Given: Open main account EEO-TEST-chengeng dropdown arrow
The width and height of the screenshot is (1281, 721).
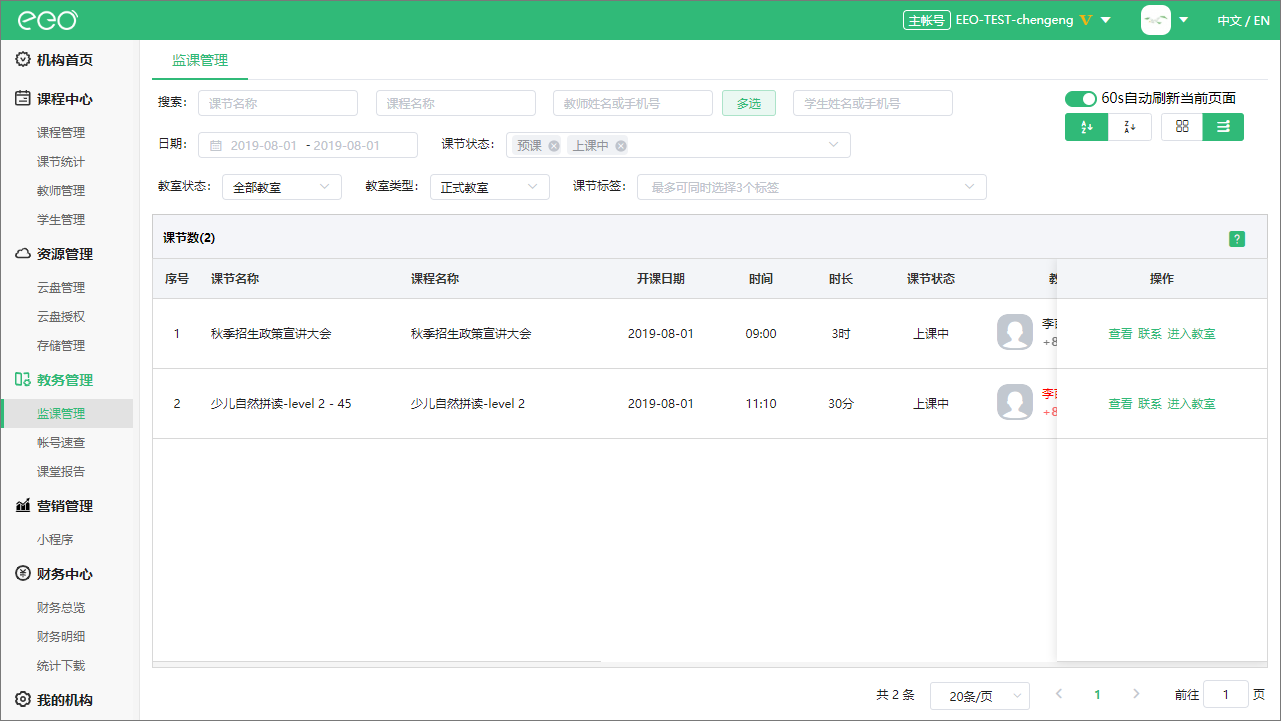Looking at the screenshot, I should [1105, 20].
